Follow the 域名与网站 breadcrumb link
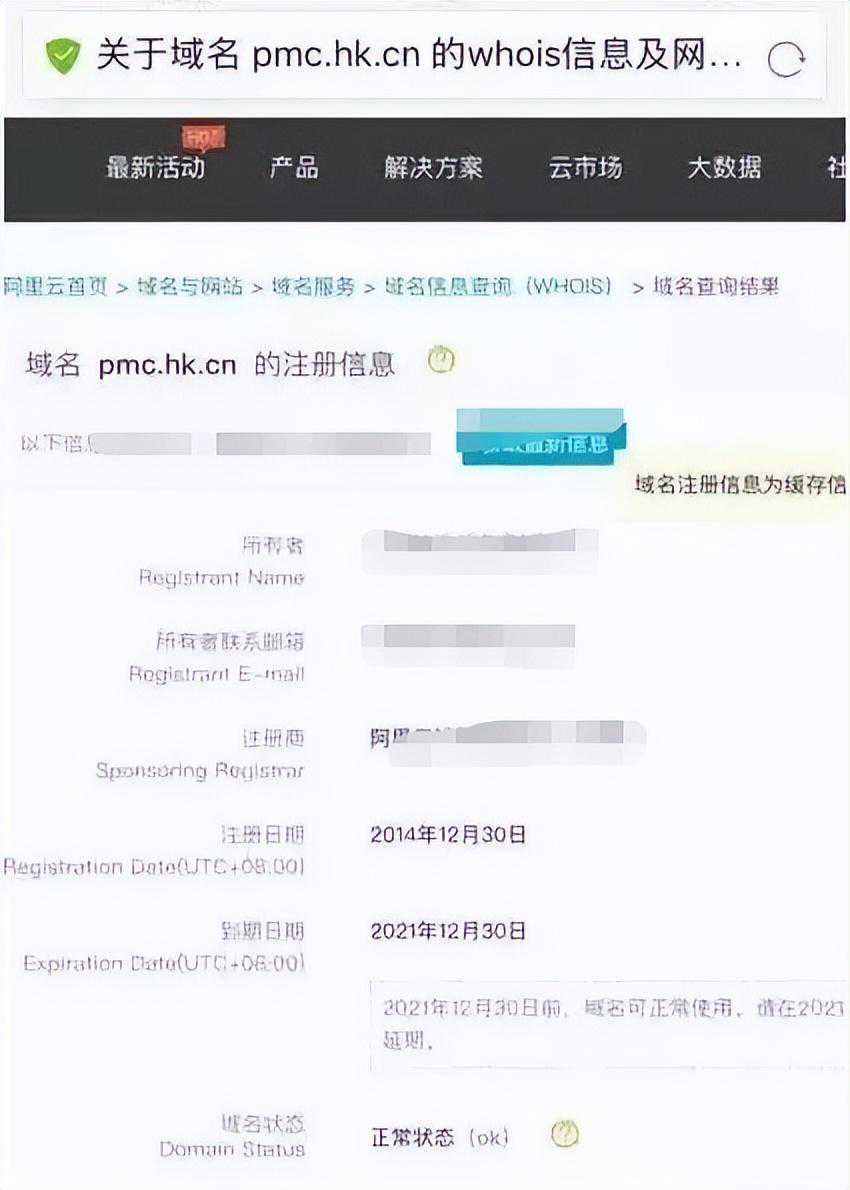 click(190, 287)
